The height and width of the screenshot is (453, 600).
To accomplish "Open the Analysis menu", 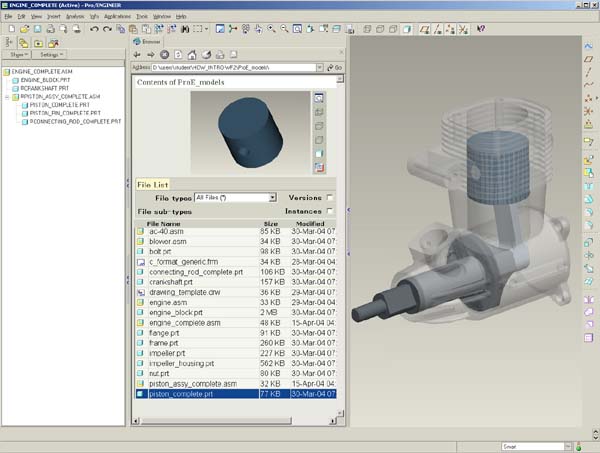I will tap(74, 17).
